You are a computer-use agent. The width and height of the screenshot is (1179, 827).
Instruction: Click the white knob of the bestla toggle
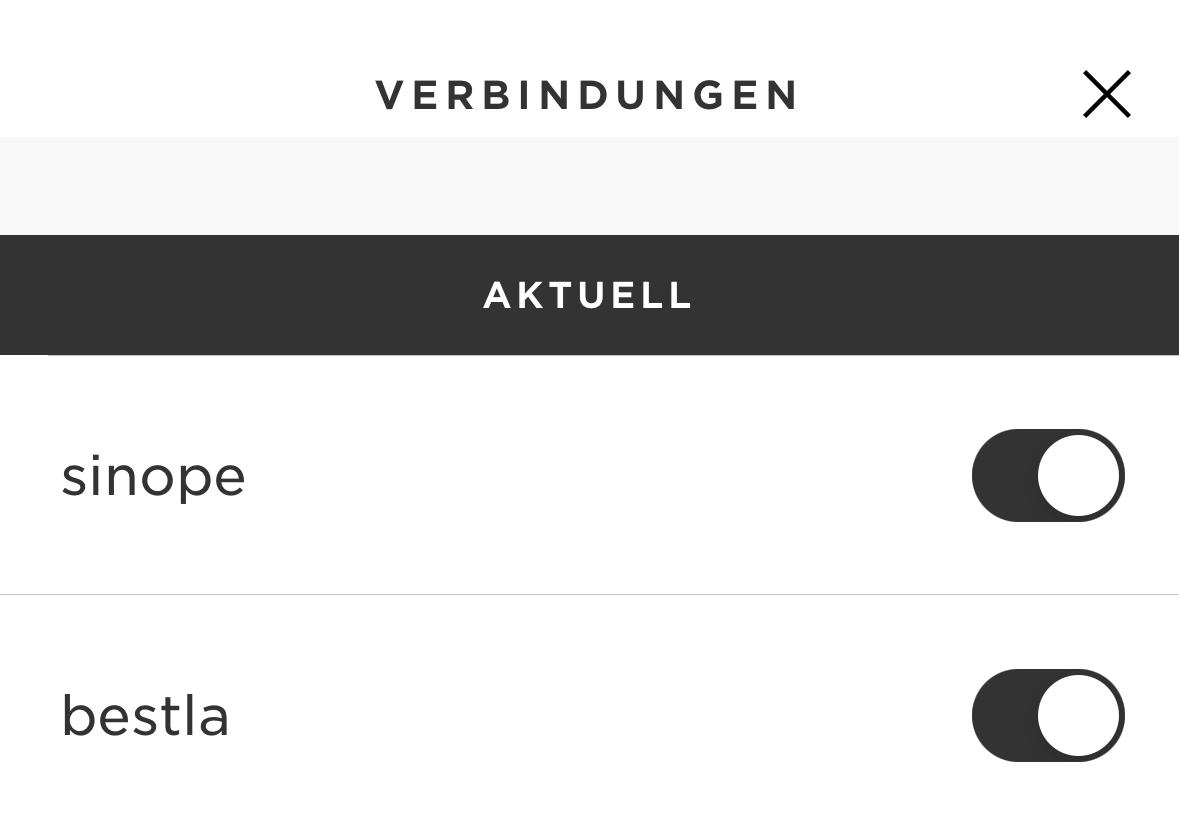tap(1079, 715)
